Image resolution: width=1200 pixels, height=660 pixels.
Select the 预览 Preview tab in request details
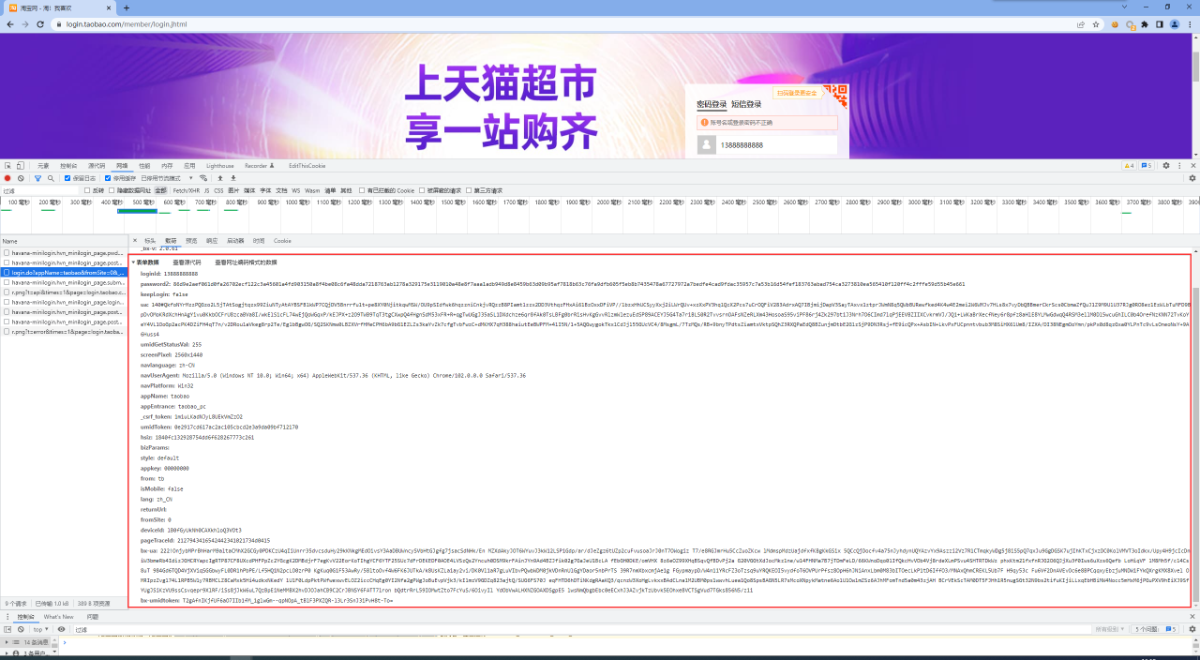[x=191, y=240]
